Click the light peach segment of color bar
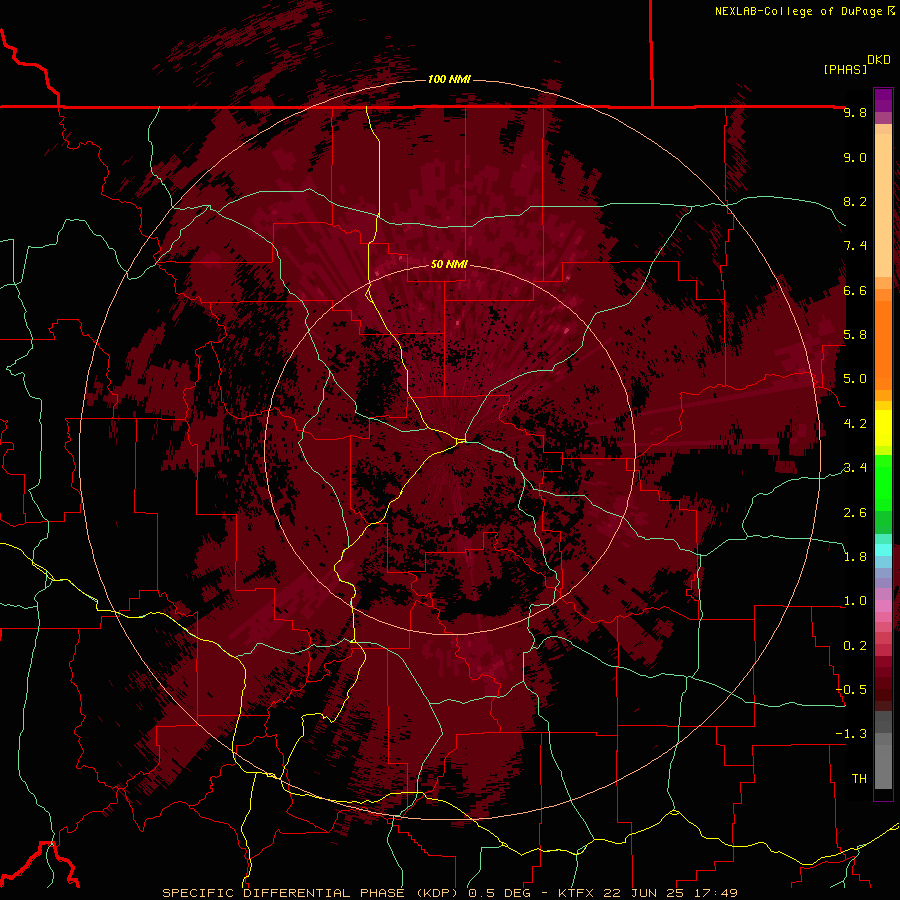 883,205
